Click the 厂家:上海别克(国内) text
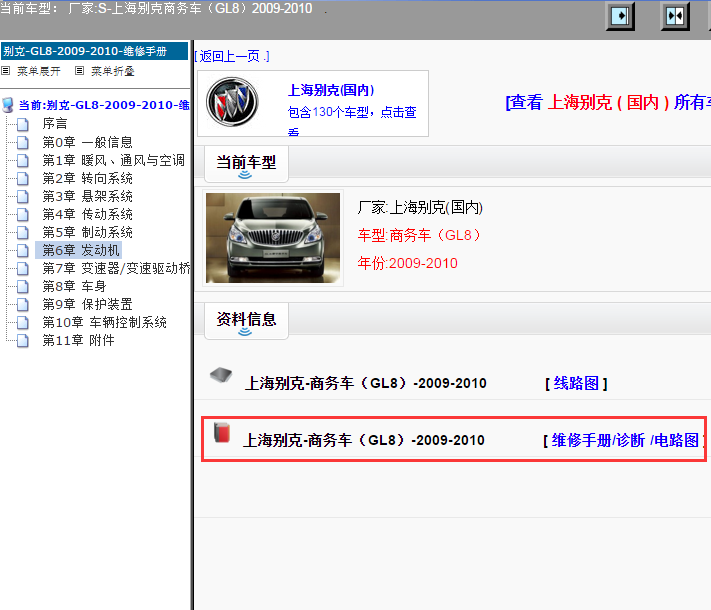 420,208
